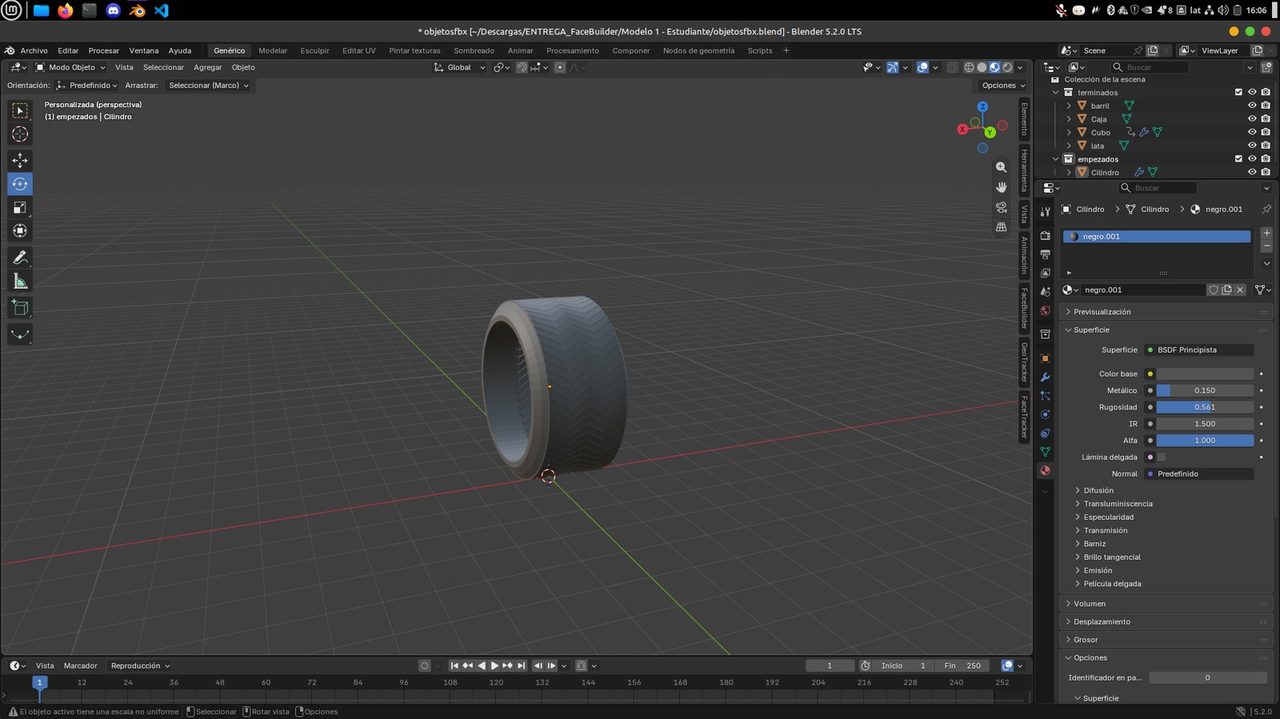Select the Add Cube tool

point(20,308)
